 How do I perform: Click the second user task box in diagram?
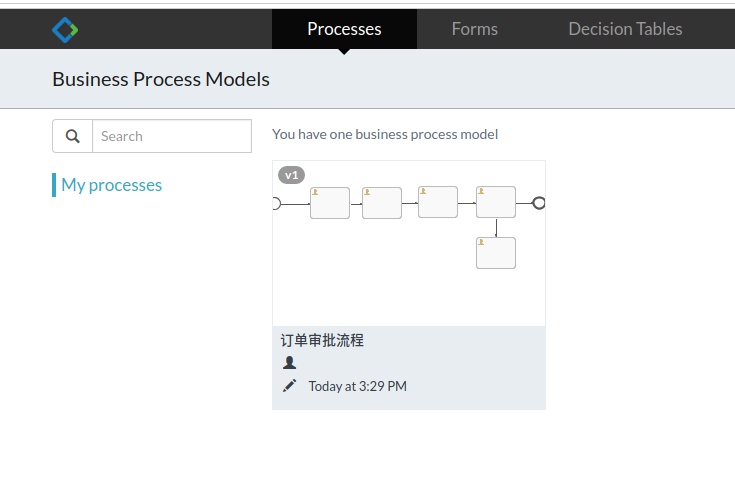point(382,203)
